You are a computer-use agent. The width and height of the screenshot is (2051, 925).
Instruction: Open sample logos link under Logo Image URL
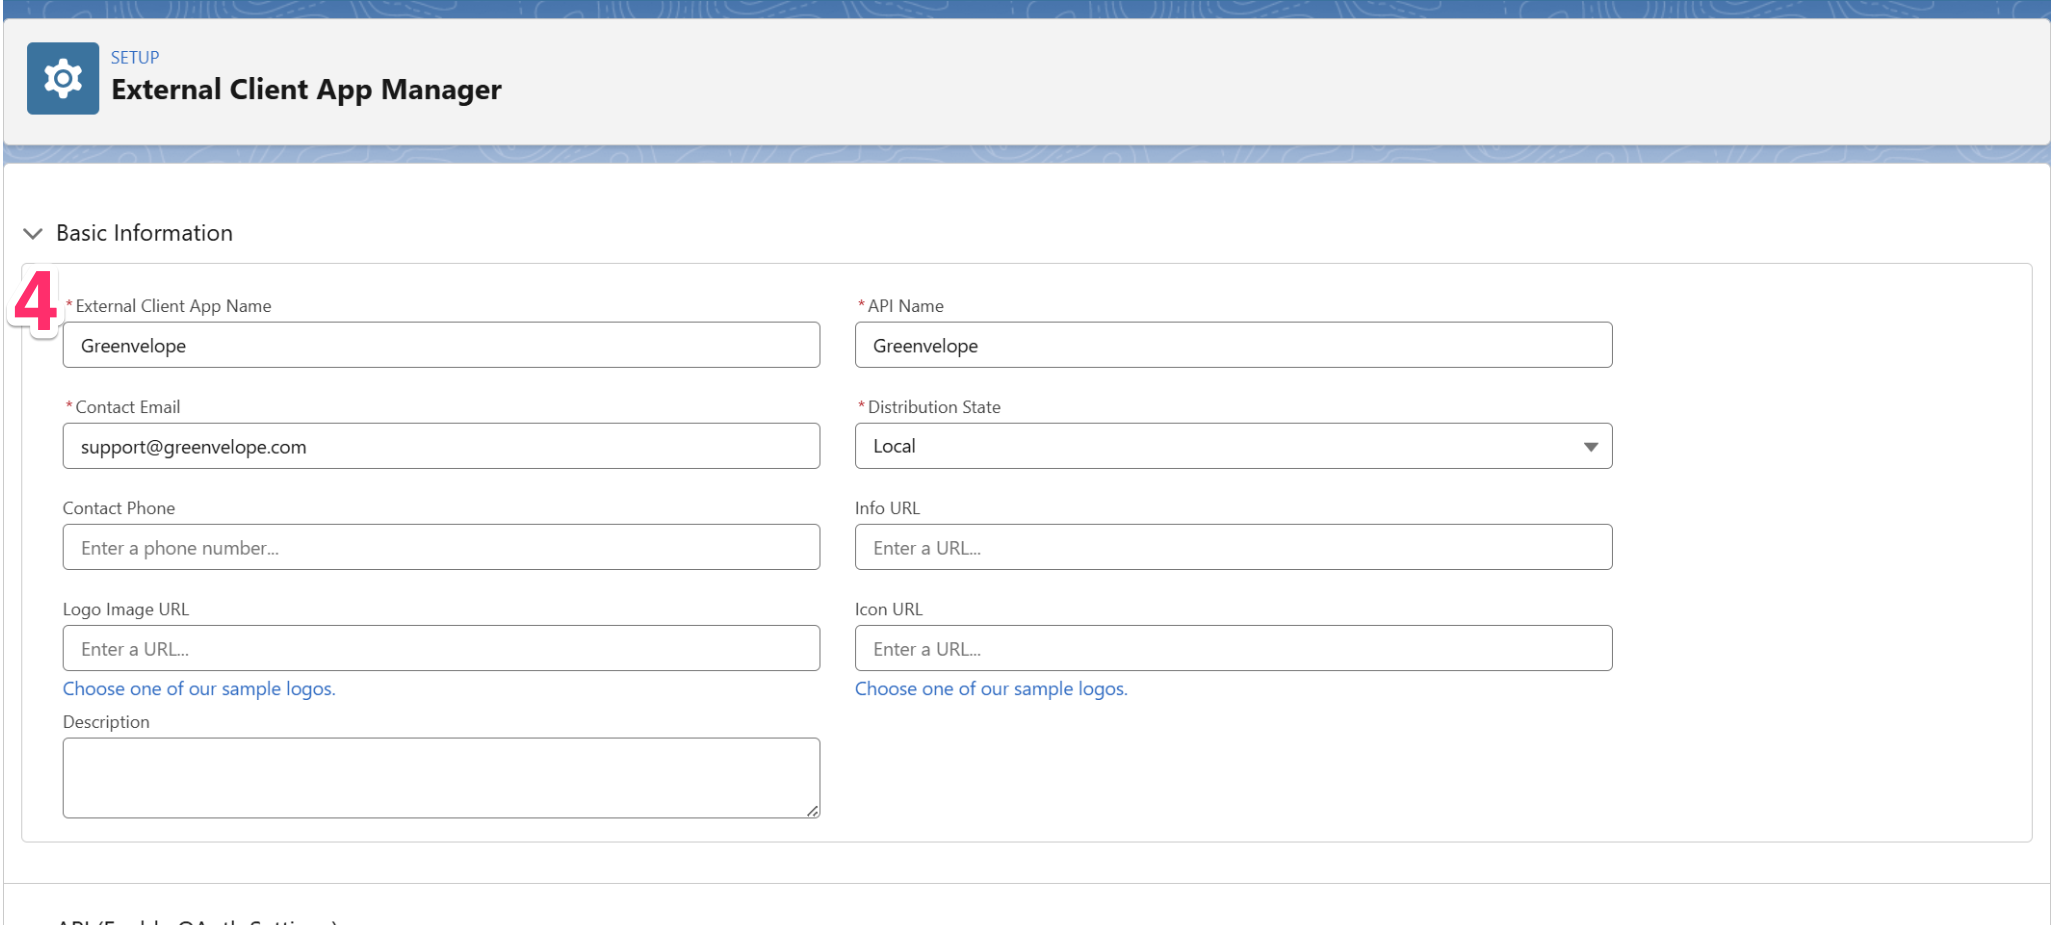[x=199, y=689]
